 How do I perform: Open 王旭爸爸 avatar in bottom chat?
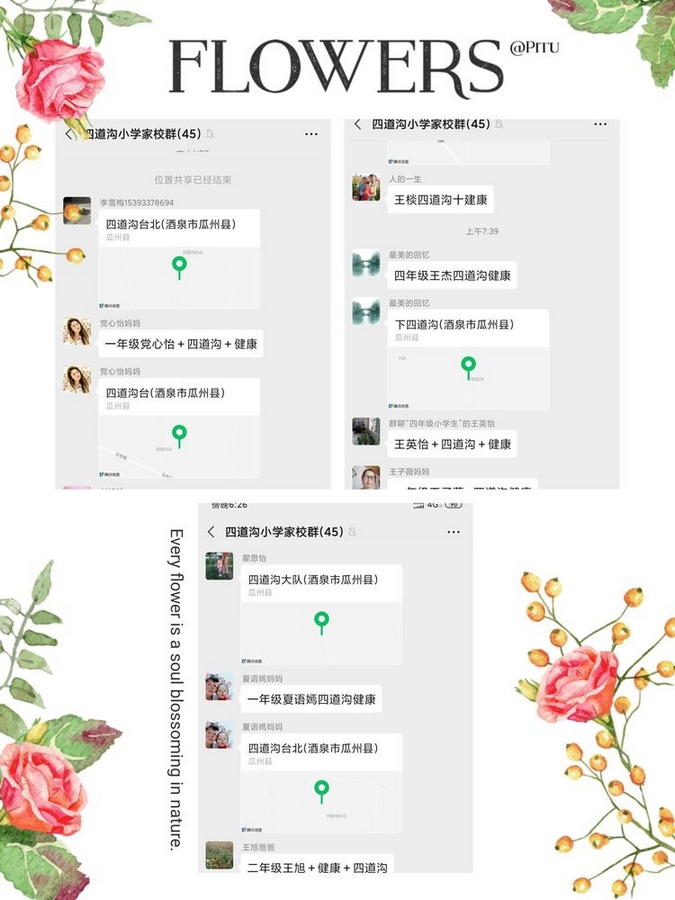[219, 855]
